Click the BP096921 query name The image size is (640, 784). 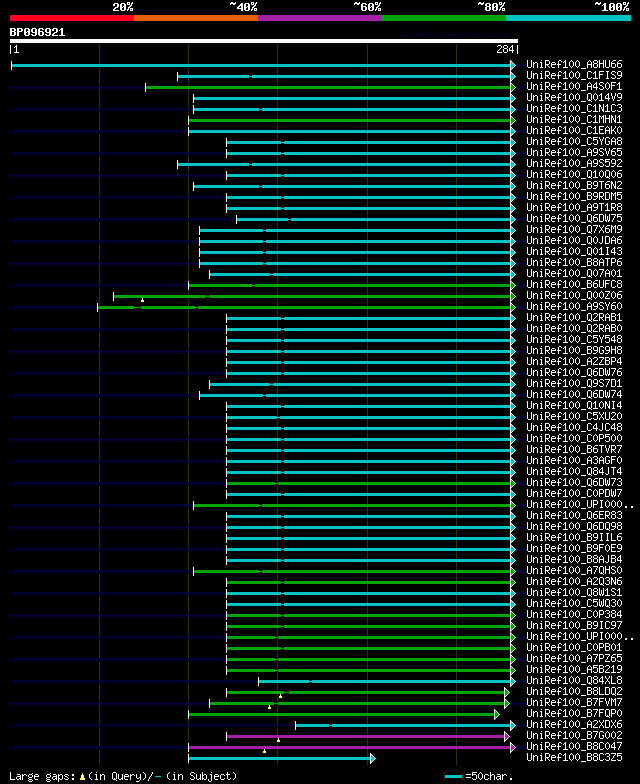(38, 32)
